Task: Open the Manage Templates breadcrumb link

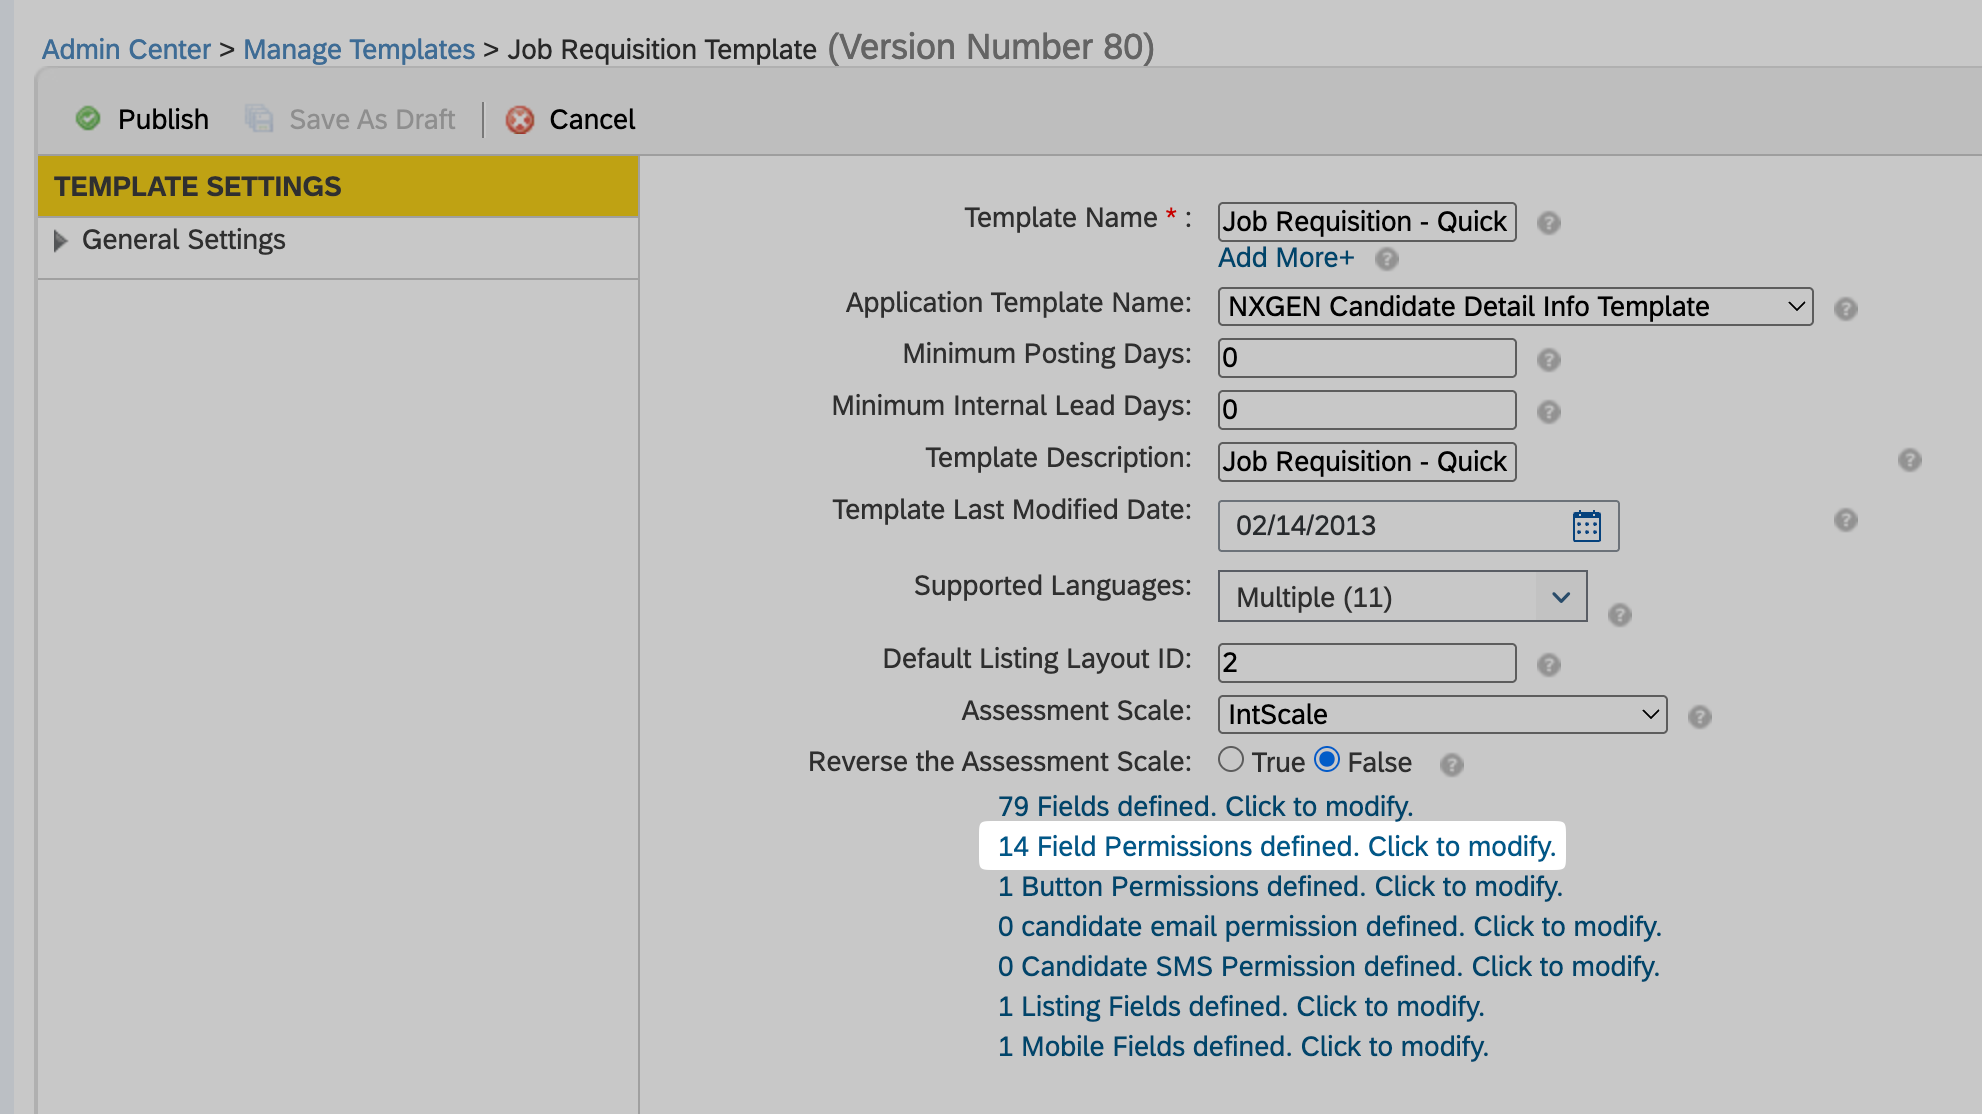Action: click(359, 49)
